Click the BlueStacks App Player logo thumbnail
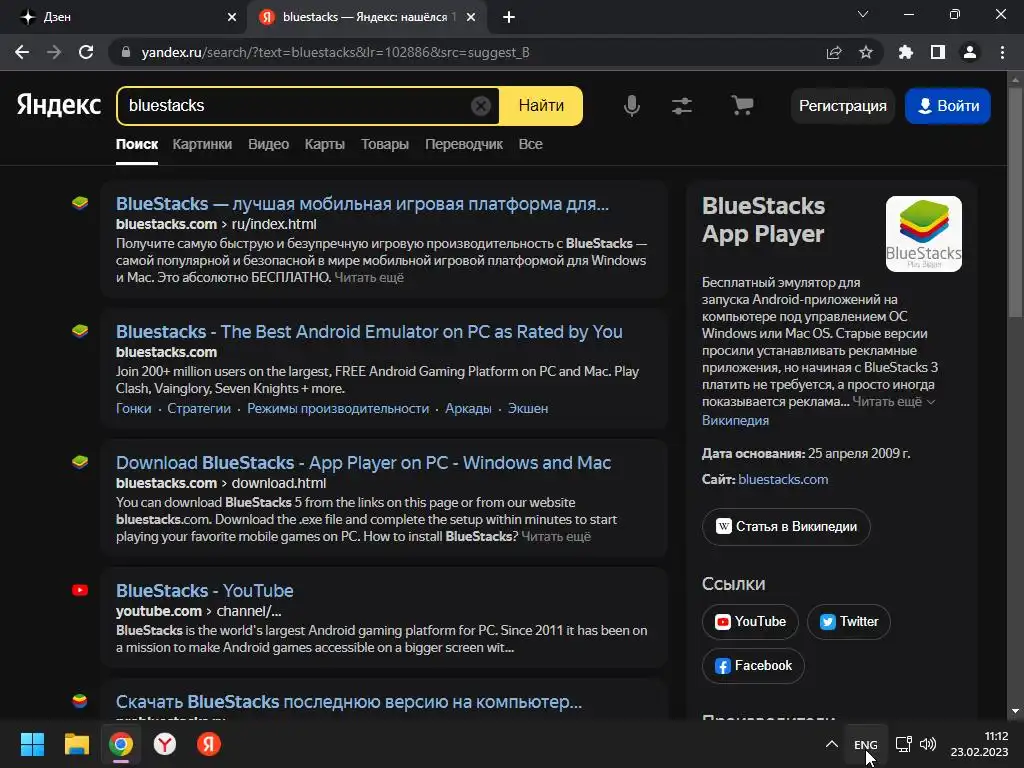 click(x=923, y=234)
